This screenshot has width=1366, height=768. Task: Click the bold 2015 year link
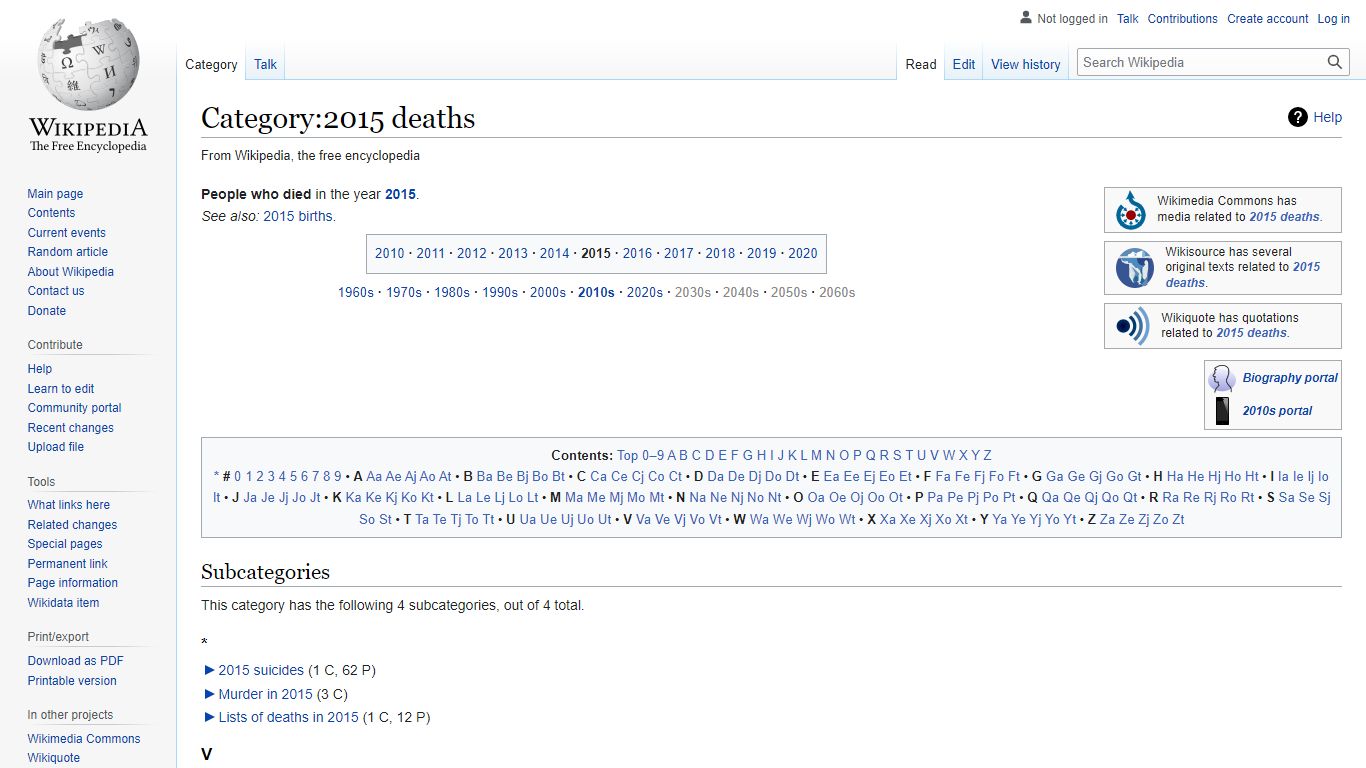point(400,194)
